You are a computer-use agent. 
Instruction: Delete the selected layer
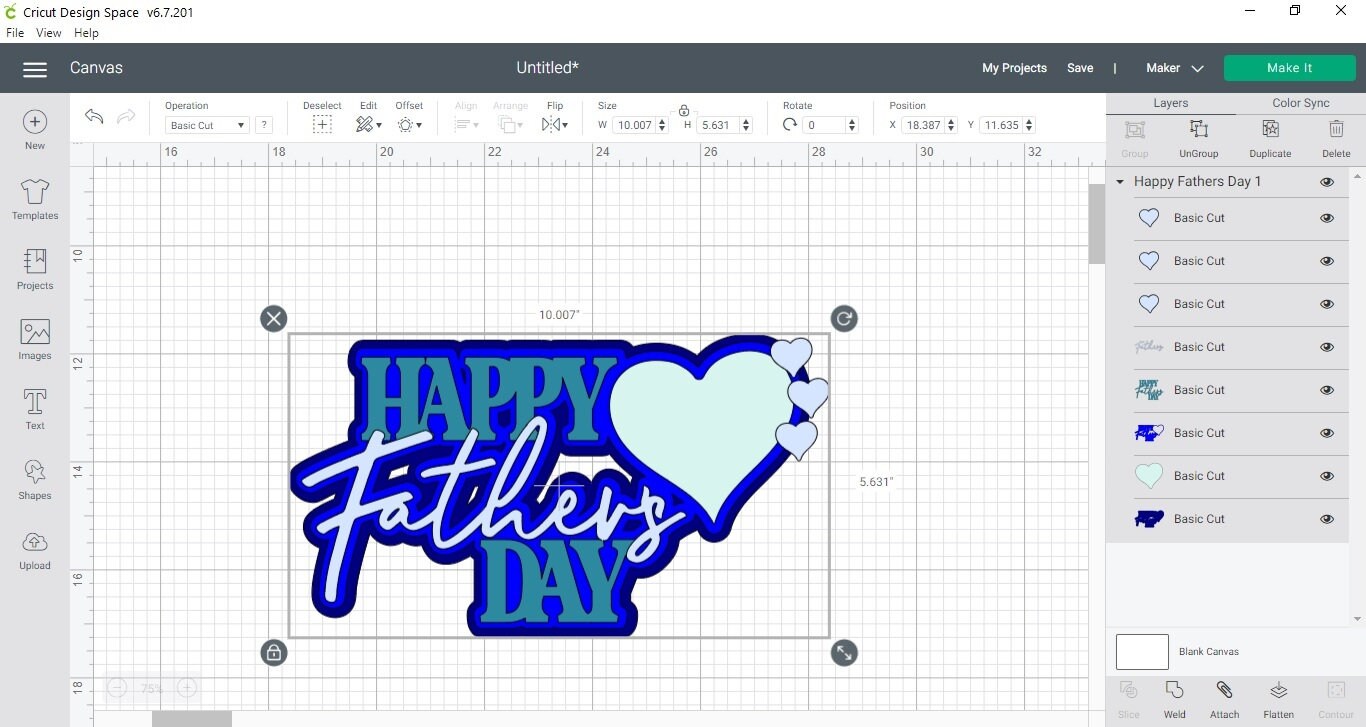pos(1336,130)
